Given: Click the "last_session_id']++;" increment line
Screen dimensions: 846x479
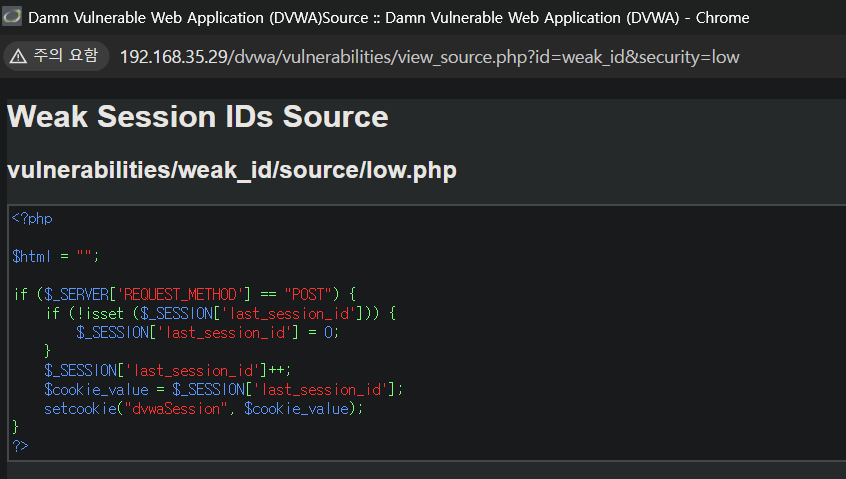Looking at the screenshot, I should (x=168, y=371).
